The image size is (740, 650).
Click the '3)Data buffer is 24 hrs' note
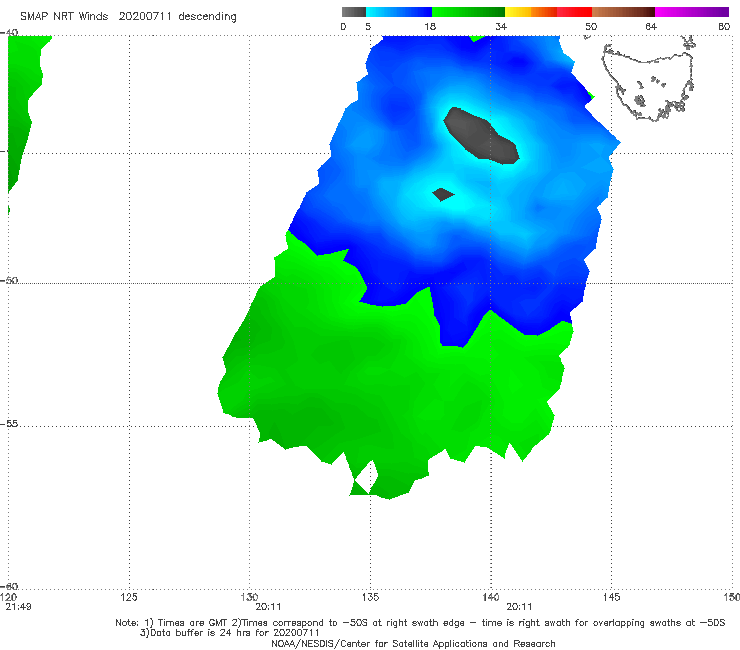click(230, 633)
